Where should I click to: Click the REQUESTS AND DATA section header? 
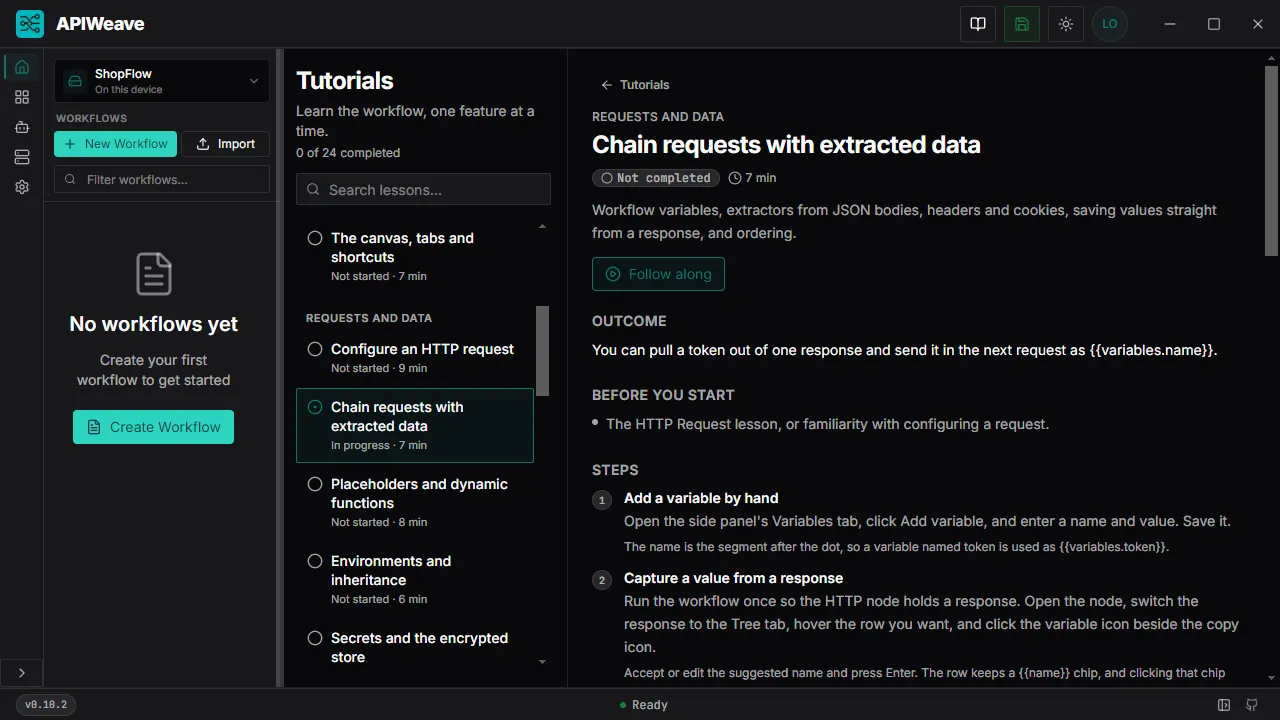point(369,318)
